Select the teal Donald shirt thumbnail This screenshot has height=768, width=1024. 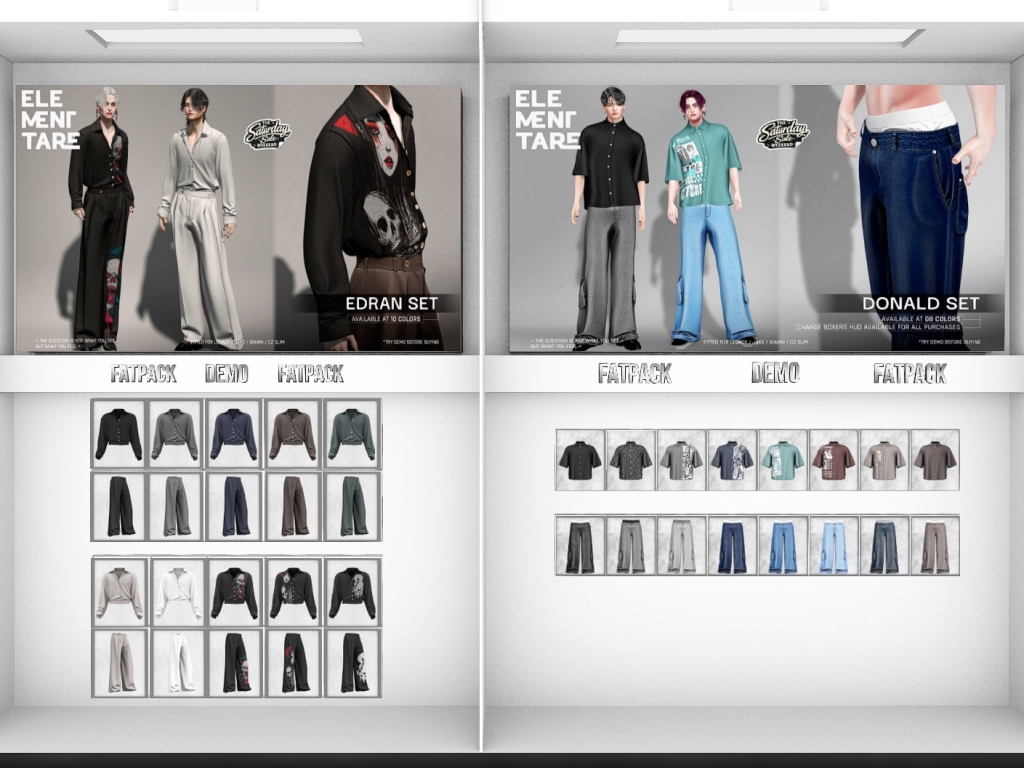coord(783,460)
